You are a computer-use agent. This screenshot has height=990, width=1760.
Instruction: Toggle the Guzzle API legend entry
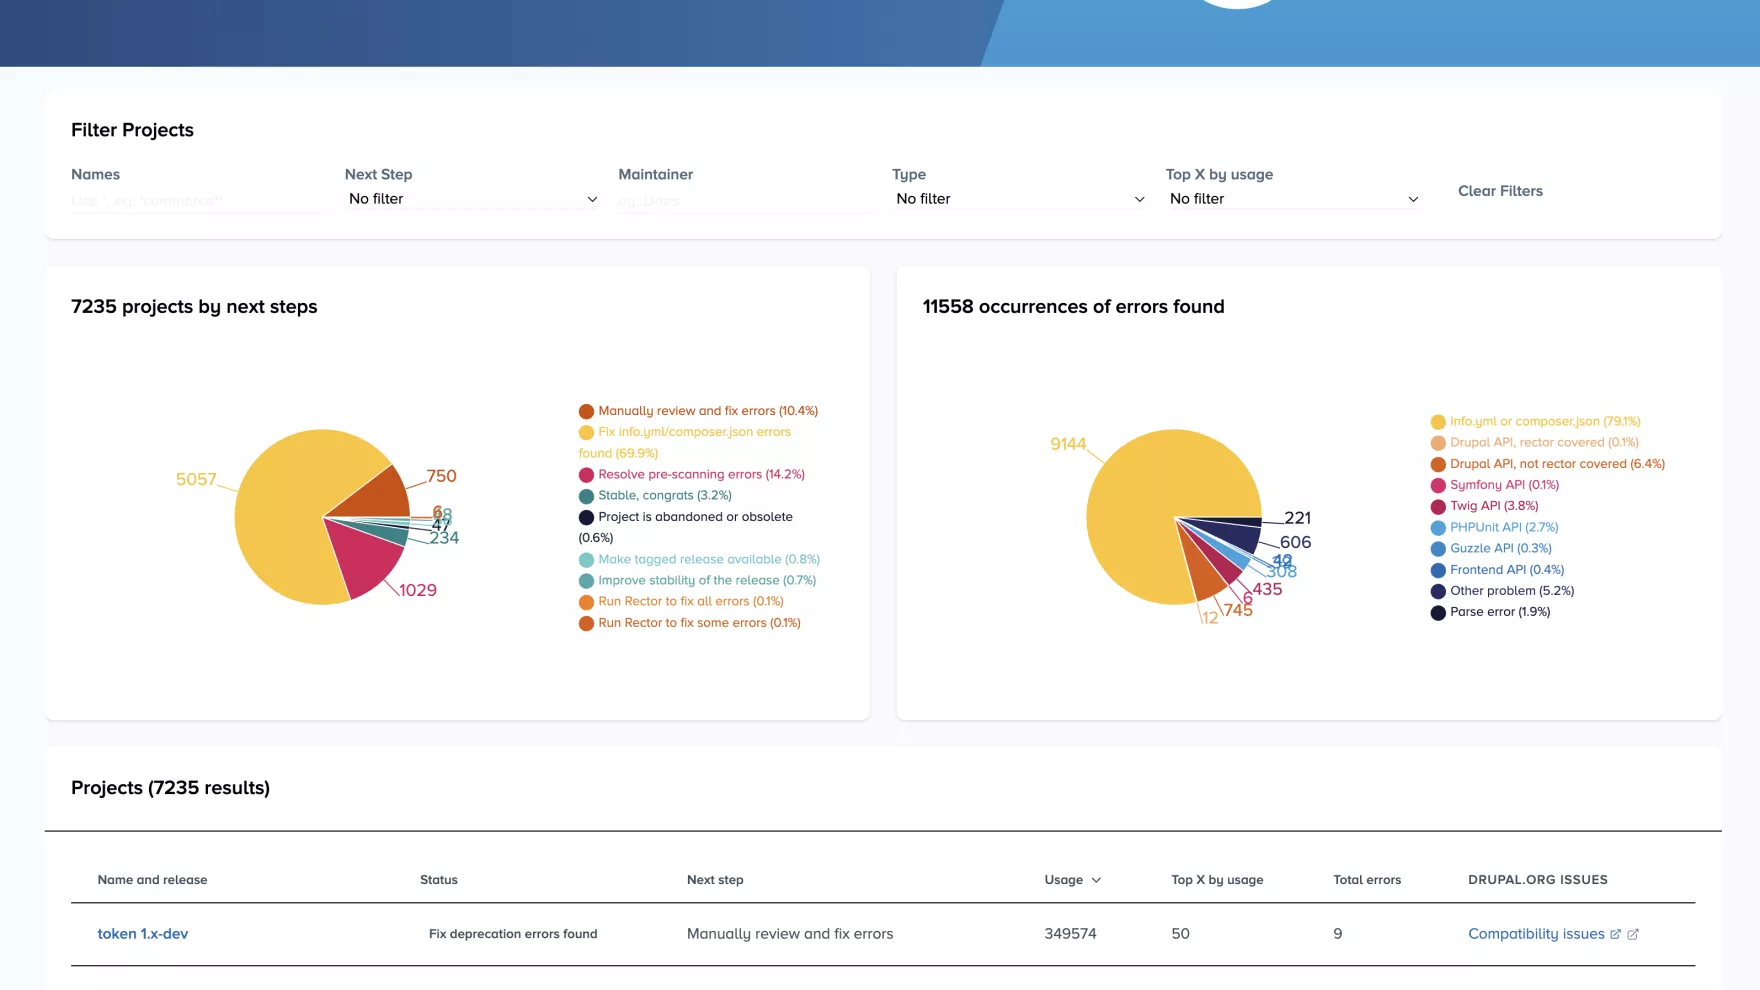pyautogui.click(x=1491, y=548)
